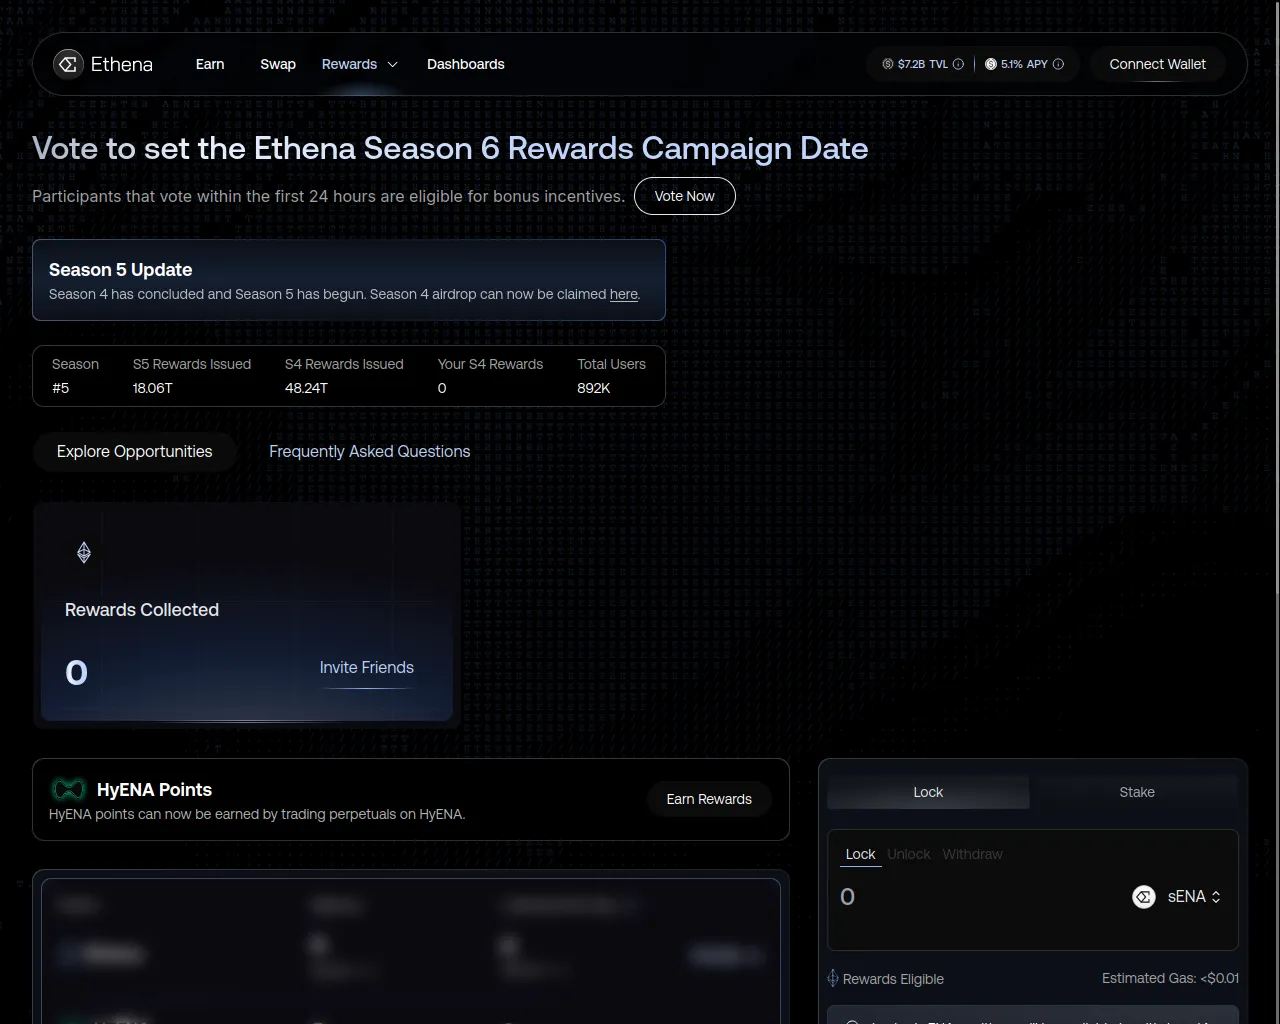Click the dollar icon beside $7.2B TVL

pyautogui.click(x=888, y=64)
